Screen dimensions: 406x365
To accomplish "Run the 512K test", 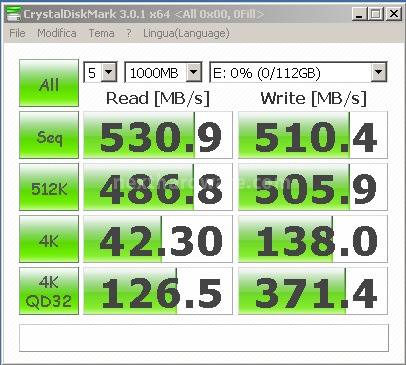I will point(49,187).
